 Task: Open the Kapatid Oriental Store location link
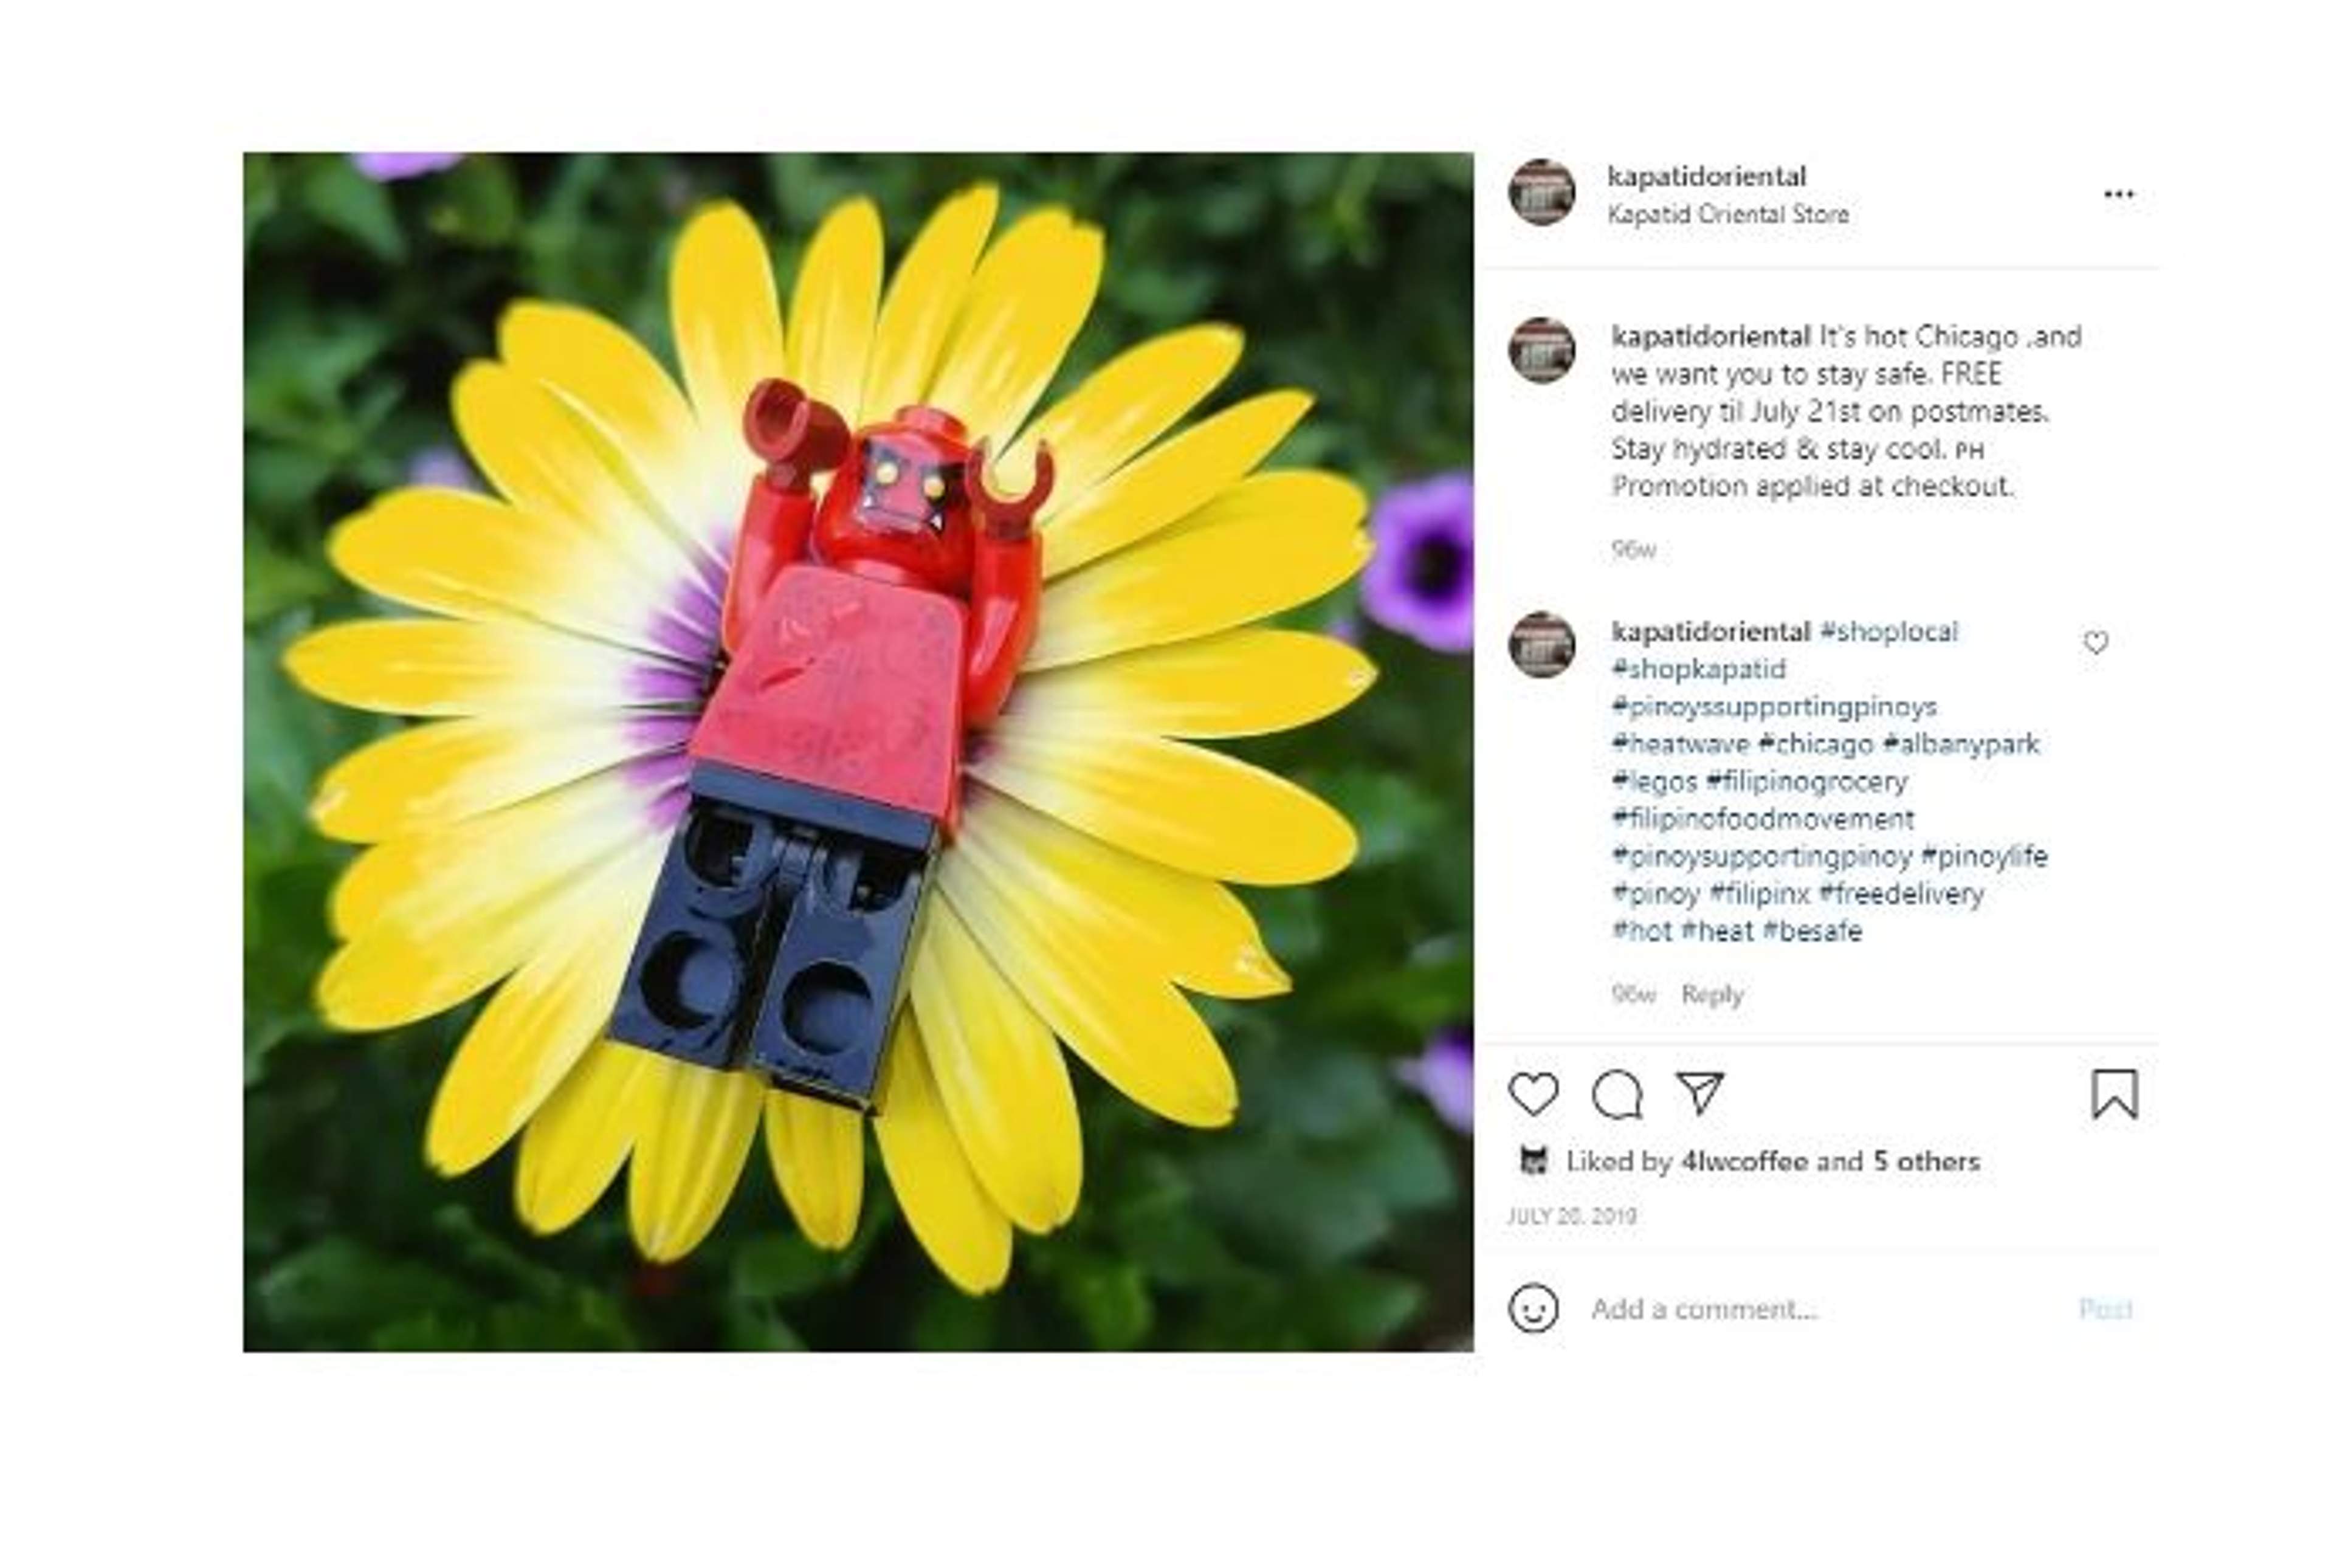1728,214
